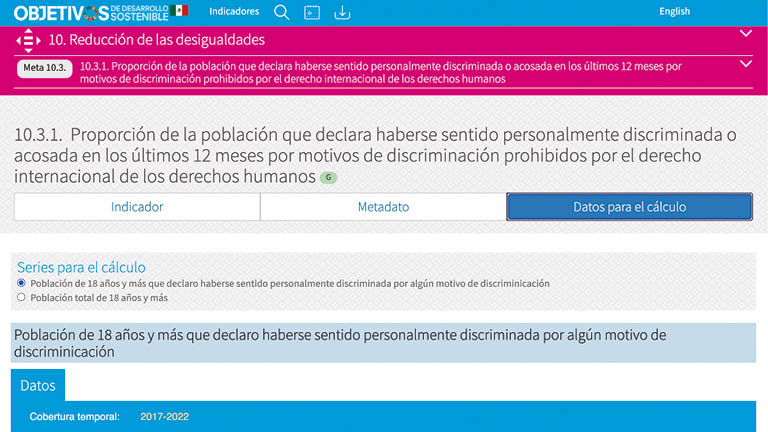The width and height of the screenshot is (768, 432).
Task: Select the Datos para el cálculo tab
Action: (x=629, y=207)
